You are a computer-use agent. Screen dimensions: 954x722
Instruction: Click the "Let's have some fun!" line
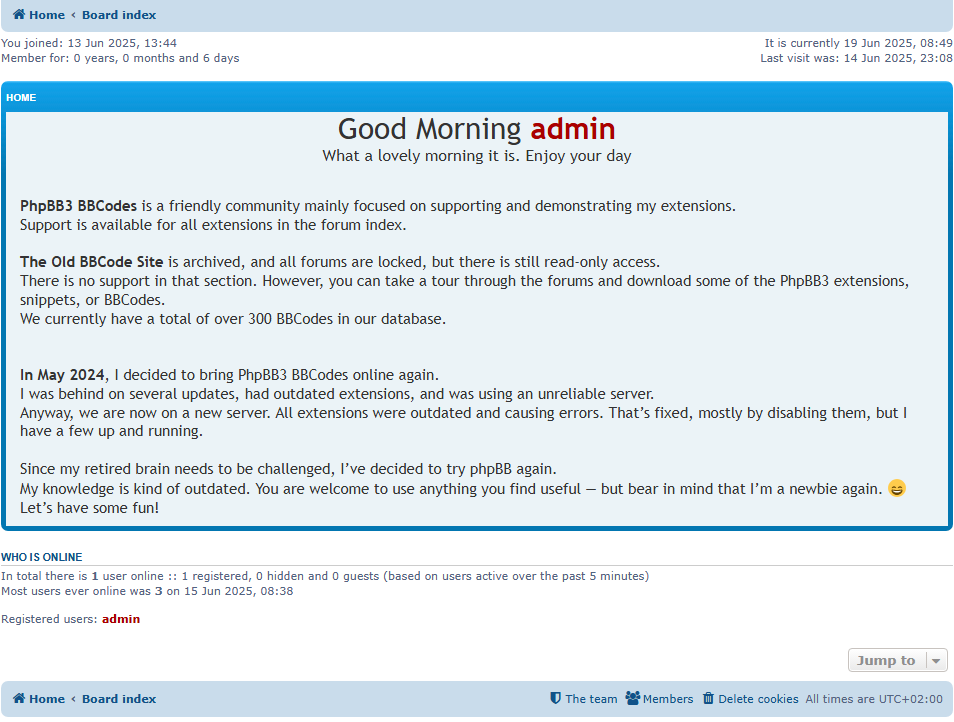pyautogui.click(x=89, y=508)
